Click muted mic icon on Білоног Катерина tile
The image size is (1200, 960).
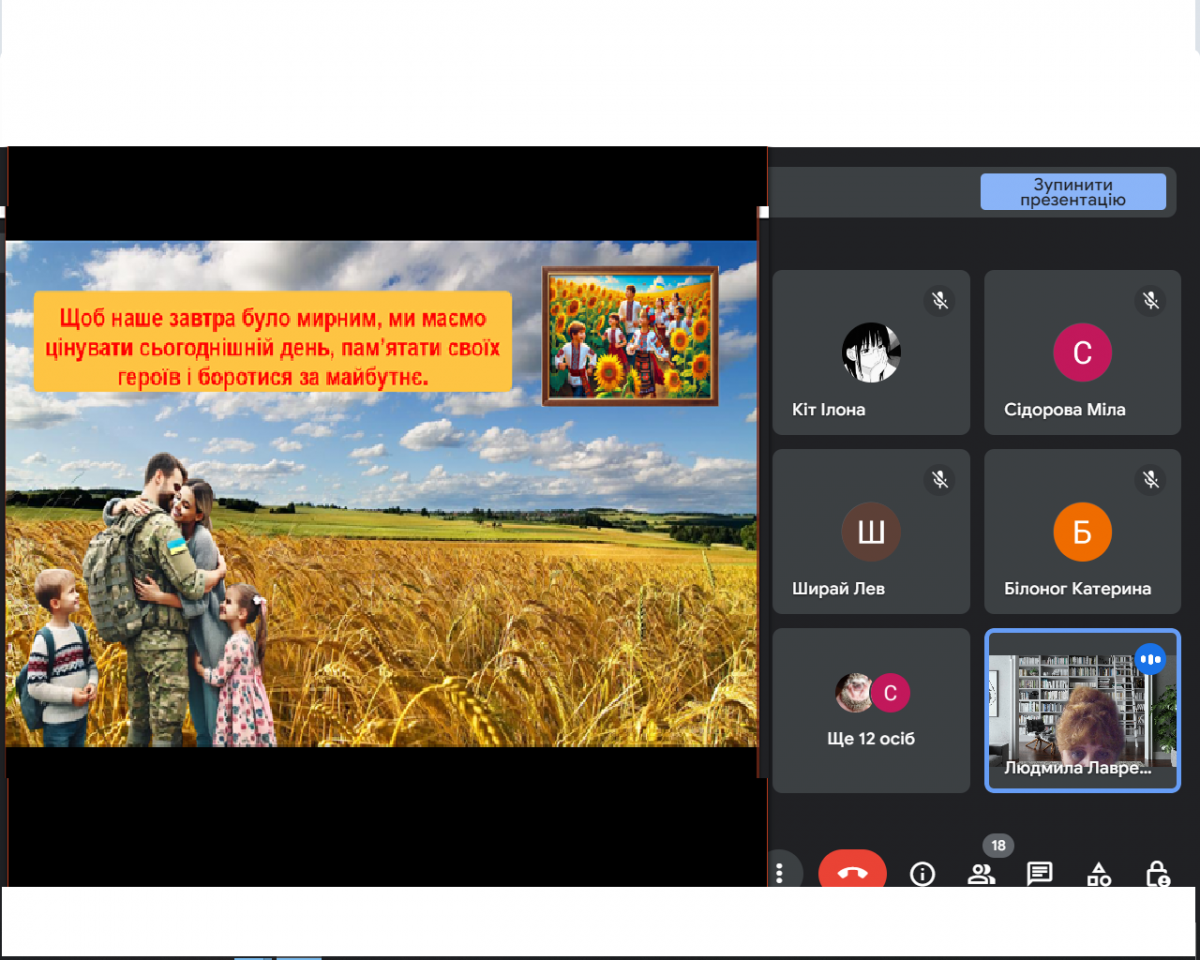pos(1151,479)
